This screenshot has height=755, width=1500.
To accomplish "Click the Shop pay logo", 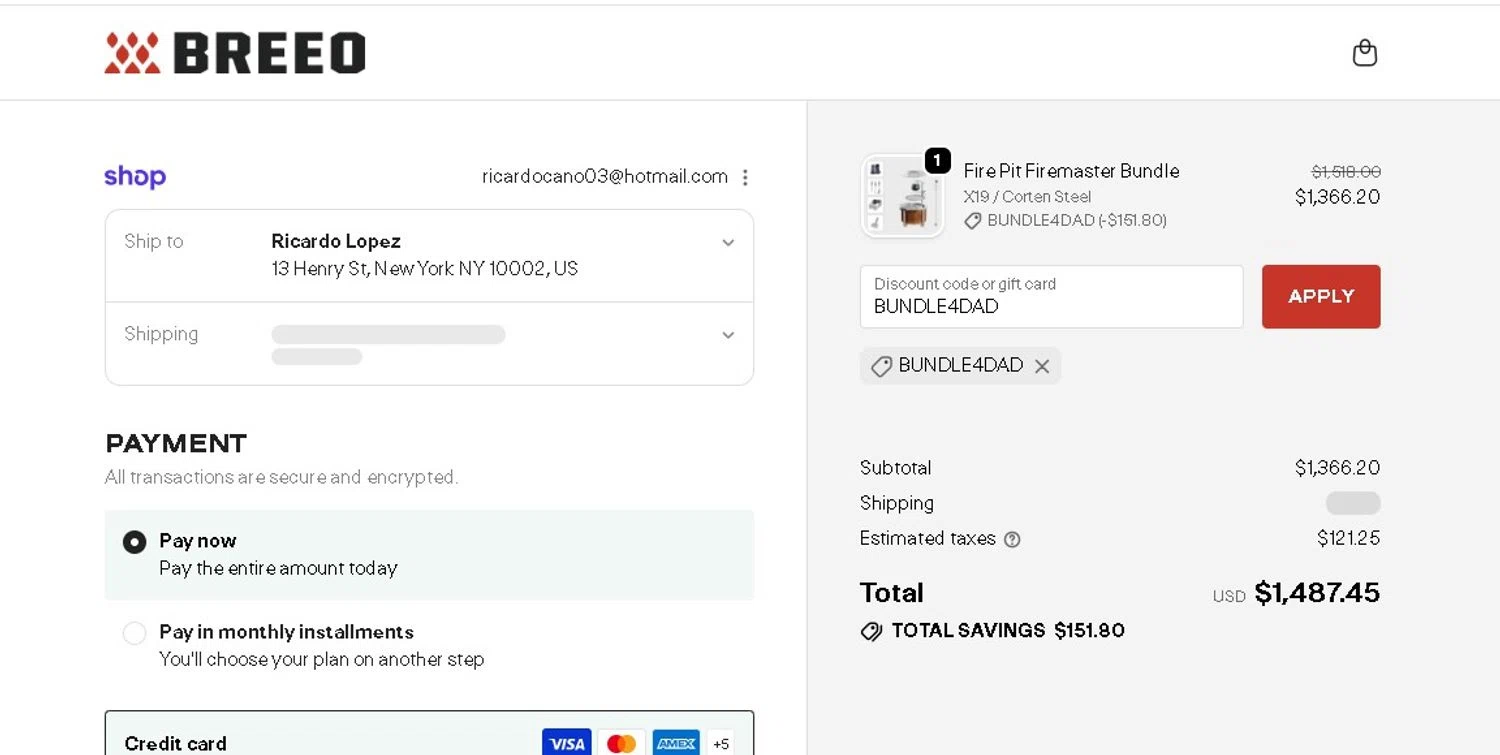I will pyautogui.click(x=135, y=177).
